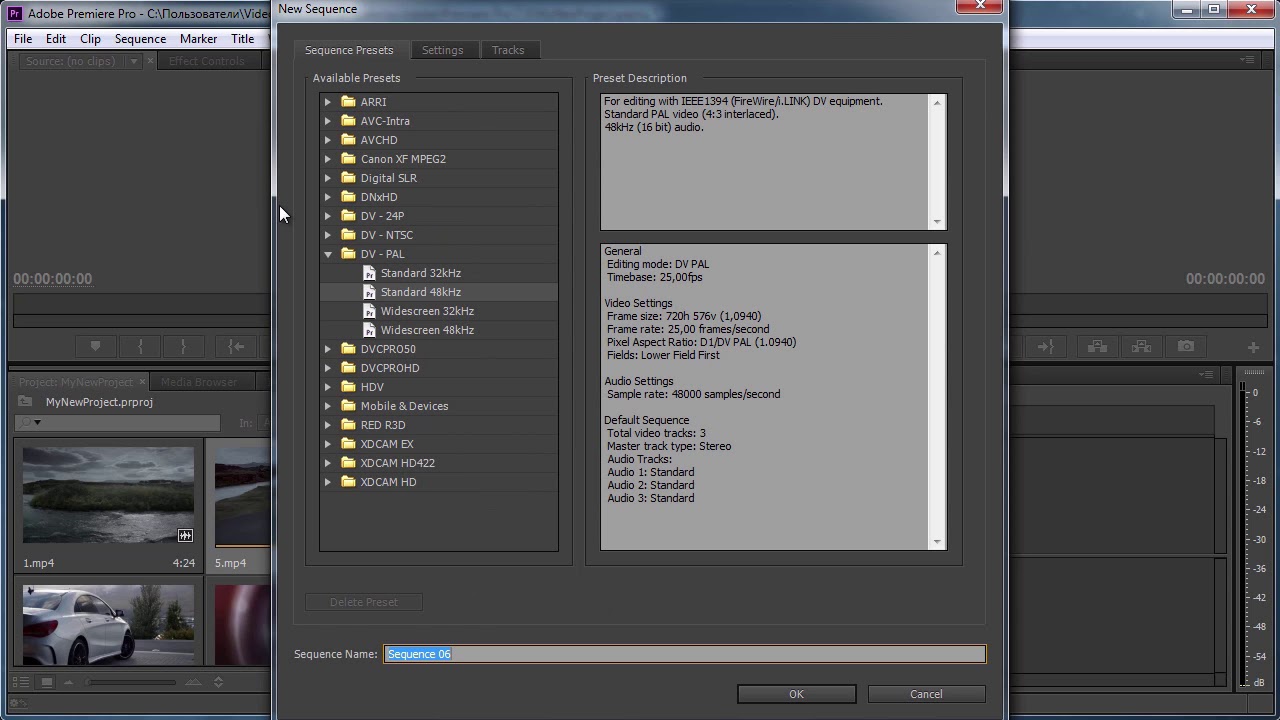1280x720 pixels.
Task: Expand the ARRI preset folder
Action: (x=328, y=102)
